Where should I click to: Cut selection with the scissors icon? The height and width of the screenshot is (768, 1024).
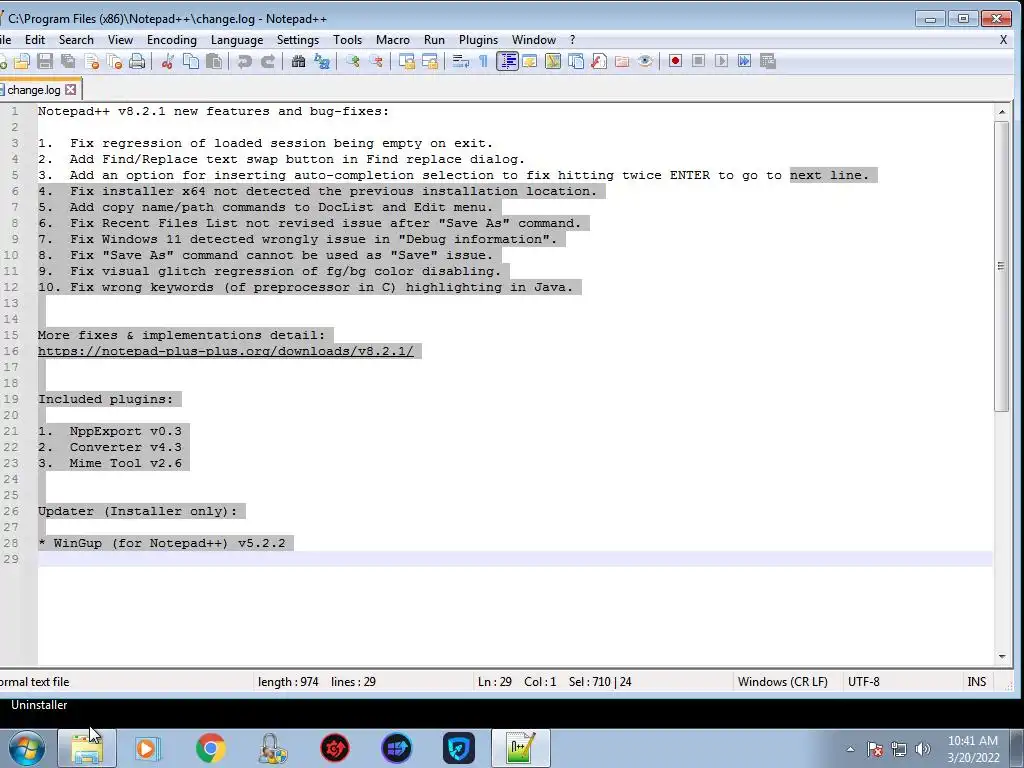(x=168, y=61)
